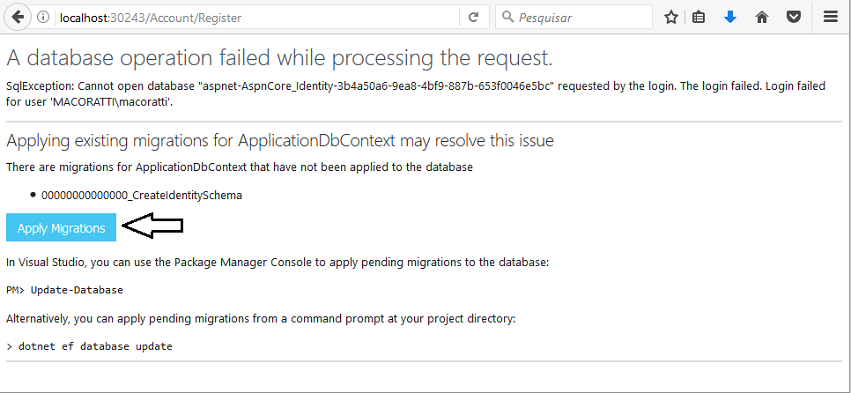
Task: Click the search magnifier icon
Action: (x=507, y=17)
